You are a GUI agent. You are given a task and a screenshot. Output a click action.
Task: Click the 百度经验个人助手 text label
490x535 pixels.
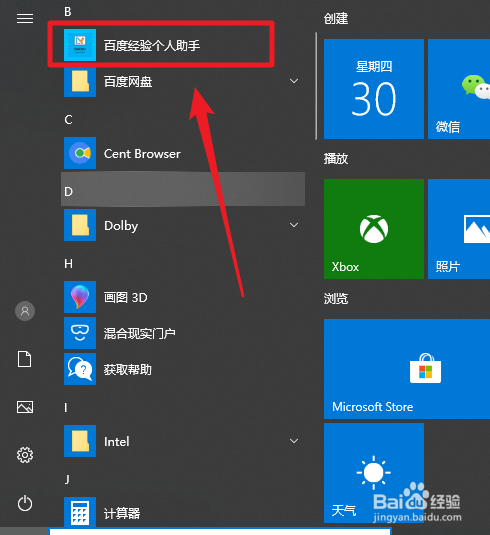pyautogui.click(x=152, y=45)
